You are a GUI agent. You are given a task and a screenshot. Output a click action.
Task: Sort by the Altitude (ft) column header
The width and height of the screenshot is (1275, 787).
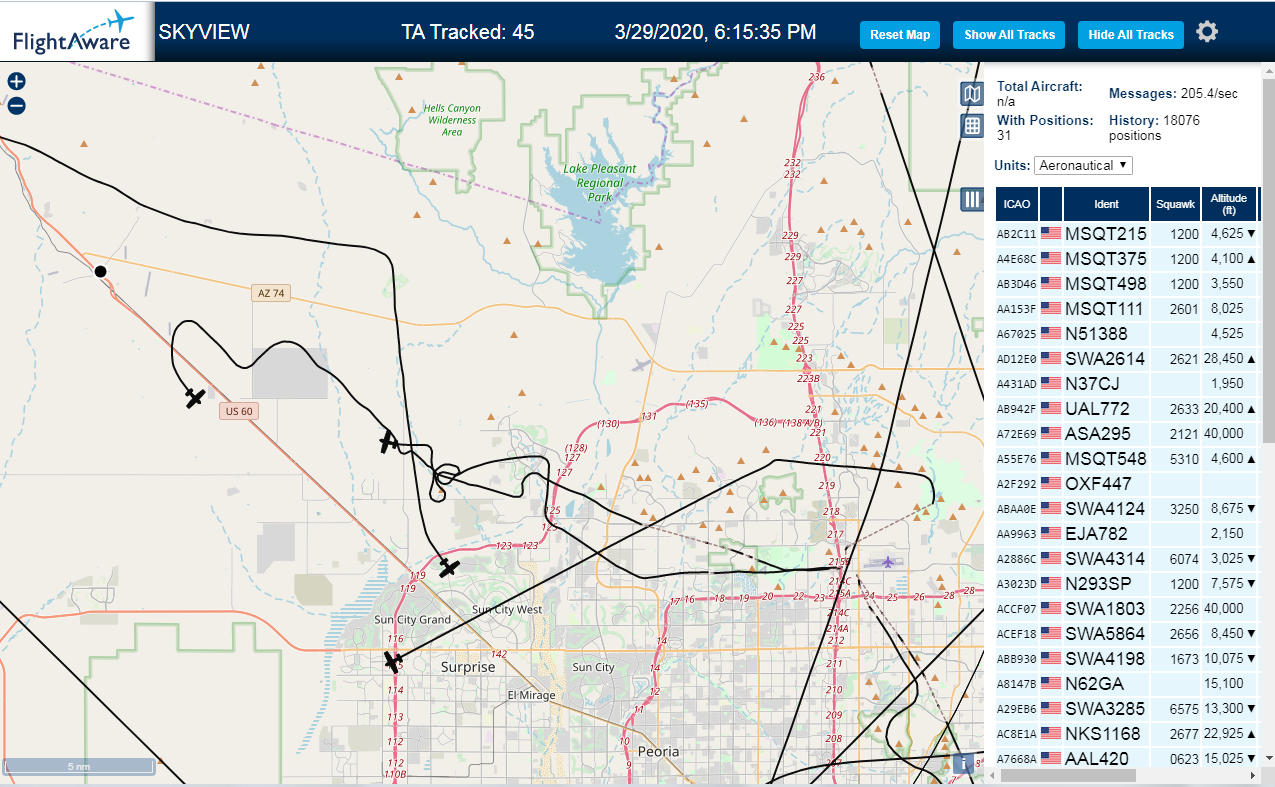coord(1229,204)
